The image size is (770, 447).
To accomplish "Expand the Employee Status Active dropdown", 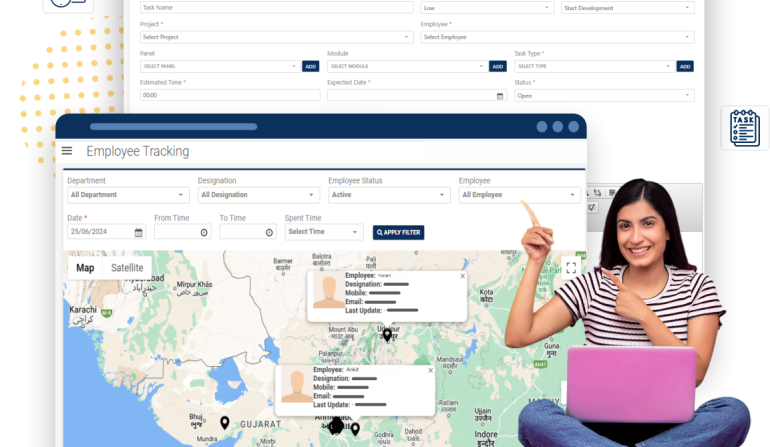I will (x=389, y=195).
